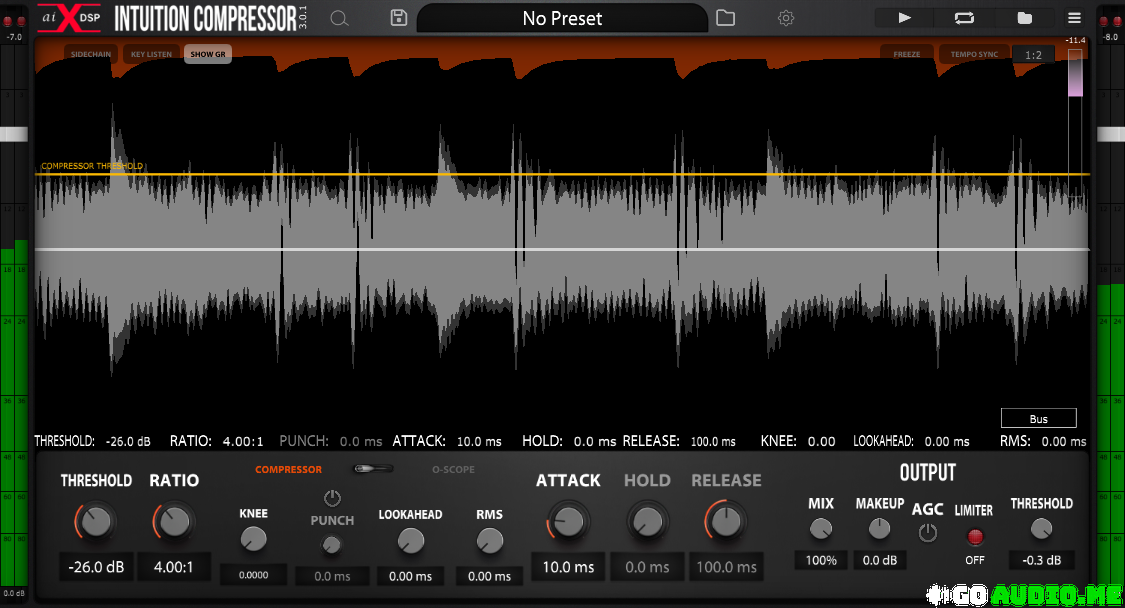Toggle the Punch power icon
1125x608 pixels.
pos(332,497)
